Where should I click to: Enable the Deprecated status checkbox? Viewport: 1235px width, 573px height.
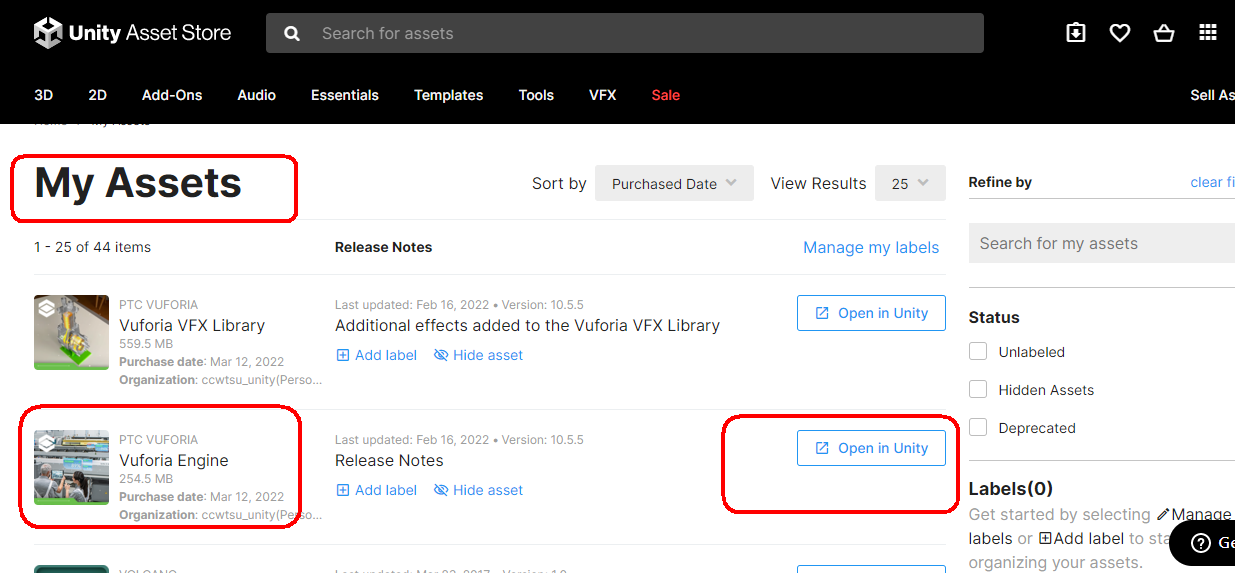click(978, 428)
